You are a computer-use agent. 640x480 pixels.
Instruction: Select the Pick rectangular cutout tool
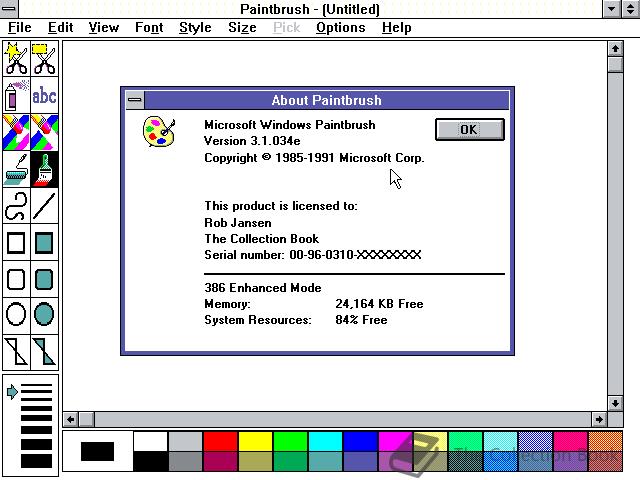click(x=44, y=58)
